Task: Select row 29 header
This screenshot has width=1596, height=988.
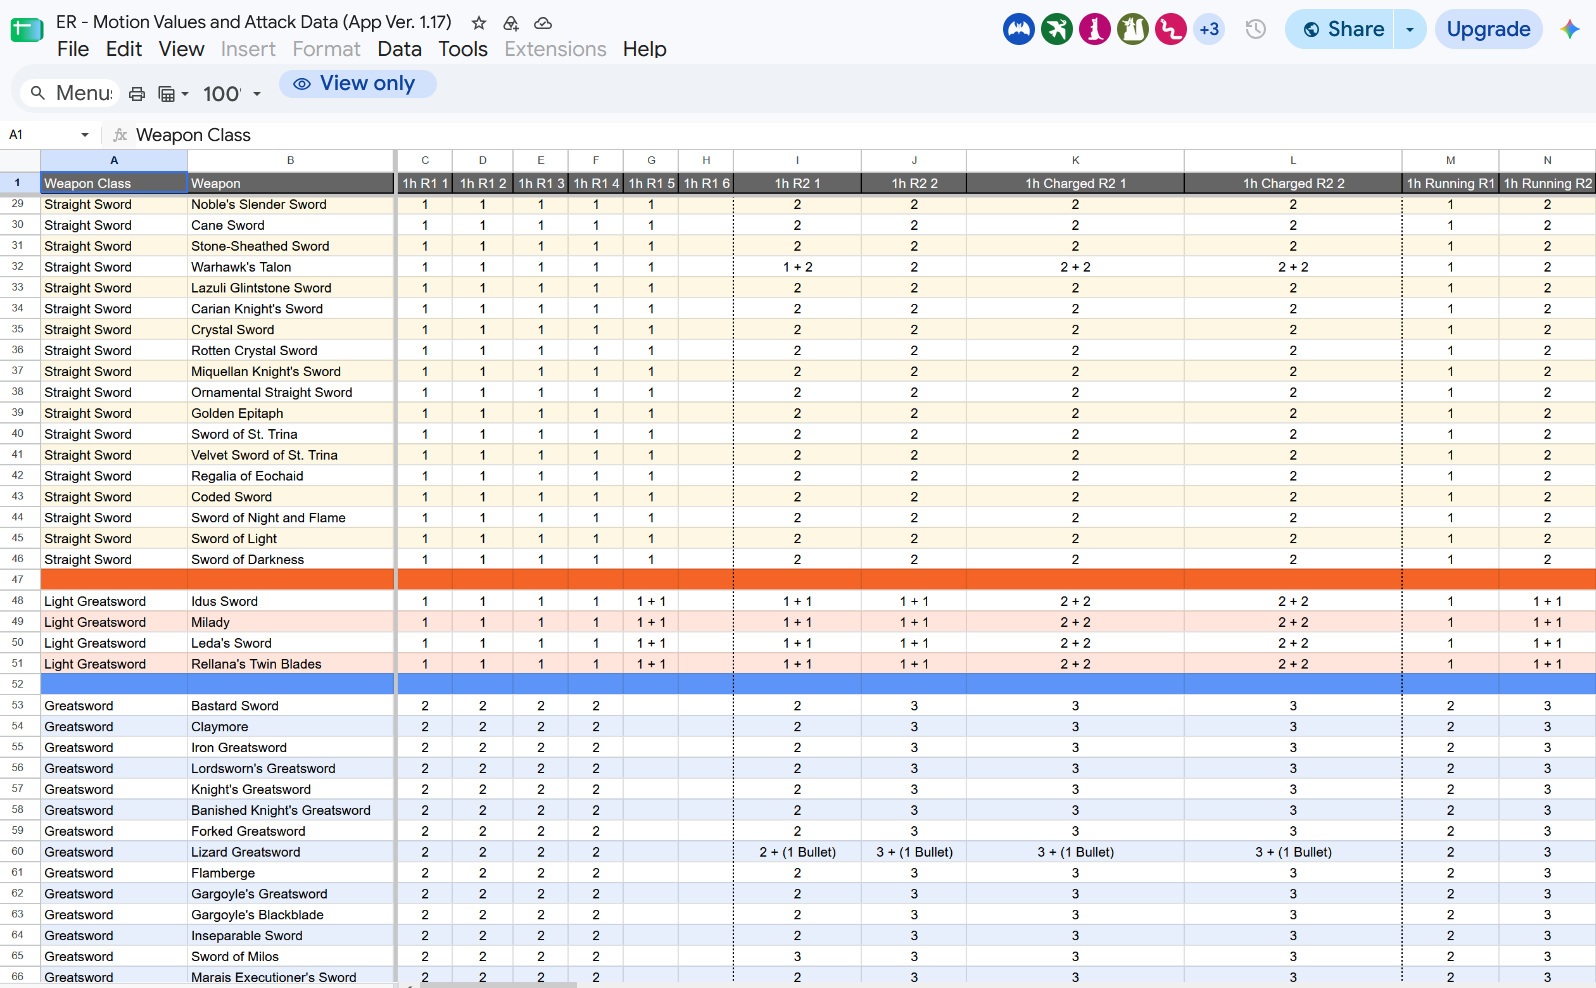Action: coord(18,204)
